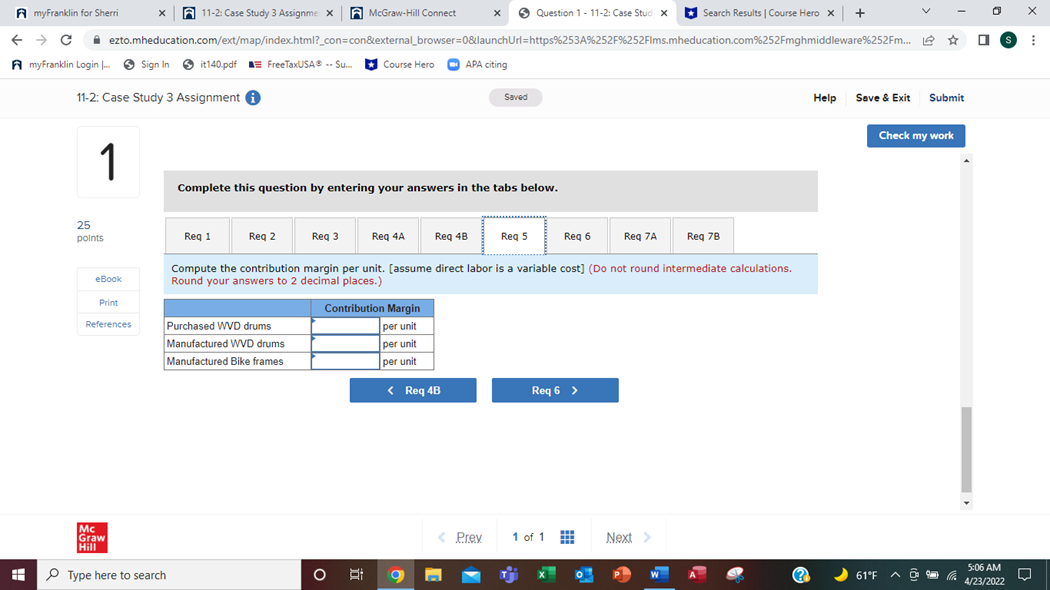Open Excel from the taskbar
The width and height of the screenshot is (1050, 590).
click(x=546, y=574)
